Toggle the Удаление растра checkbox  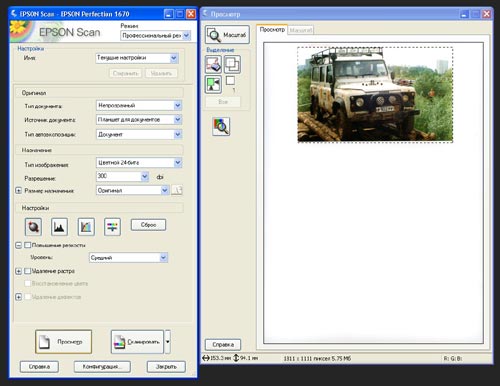click(x=28, y=271)
